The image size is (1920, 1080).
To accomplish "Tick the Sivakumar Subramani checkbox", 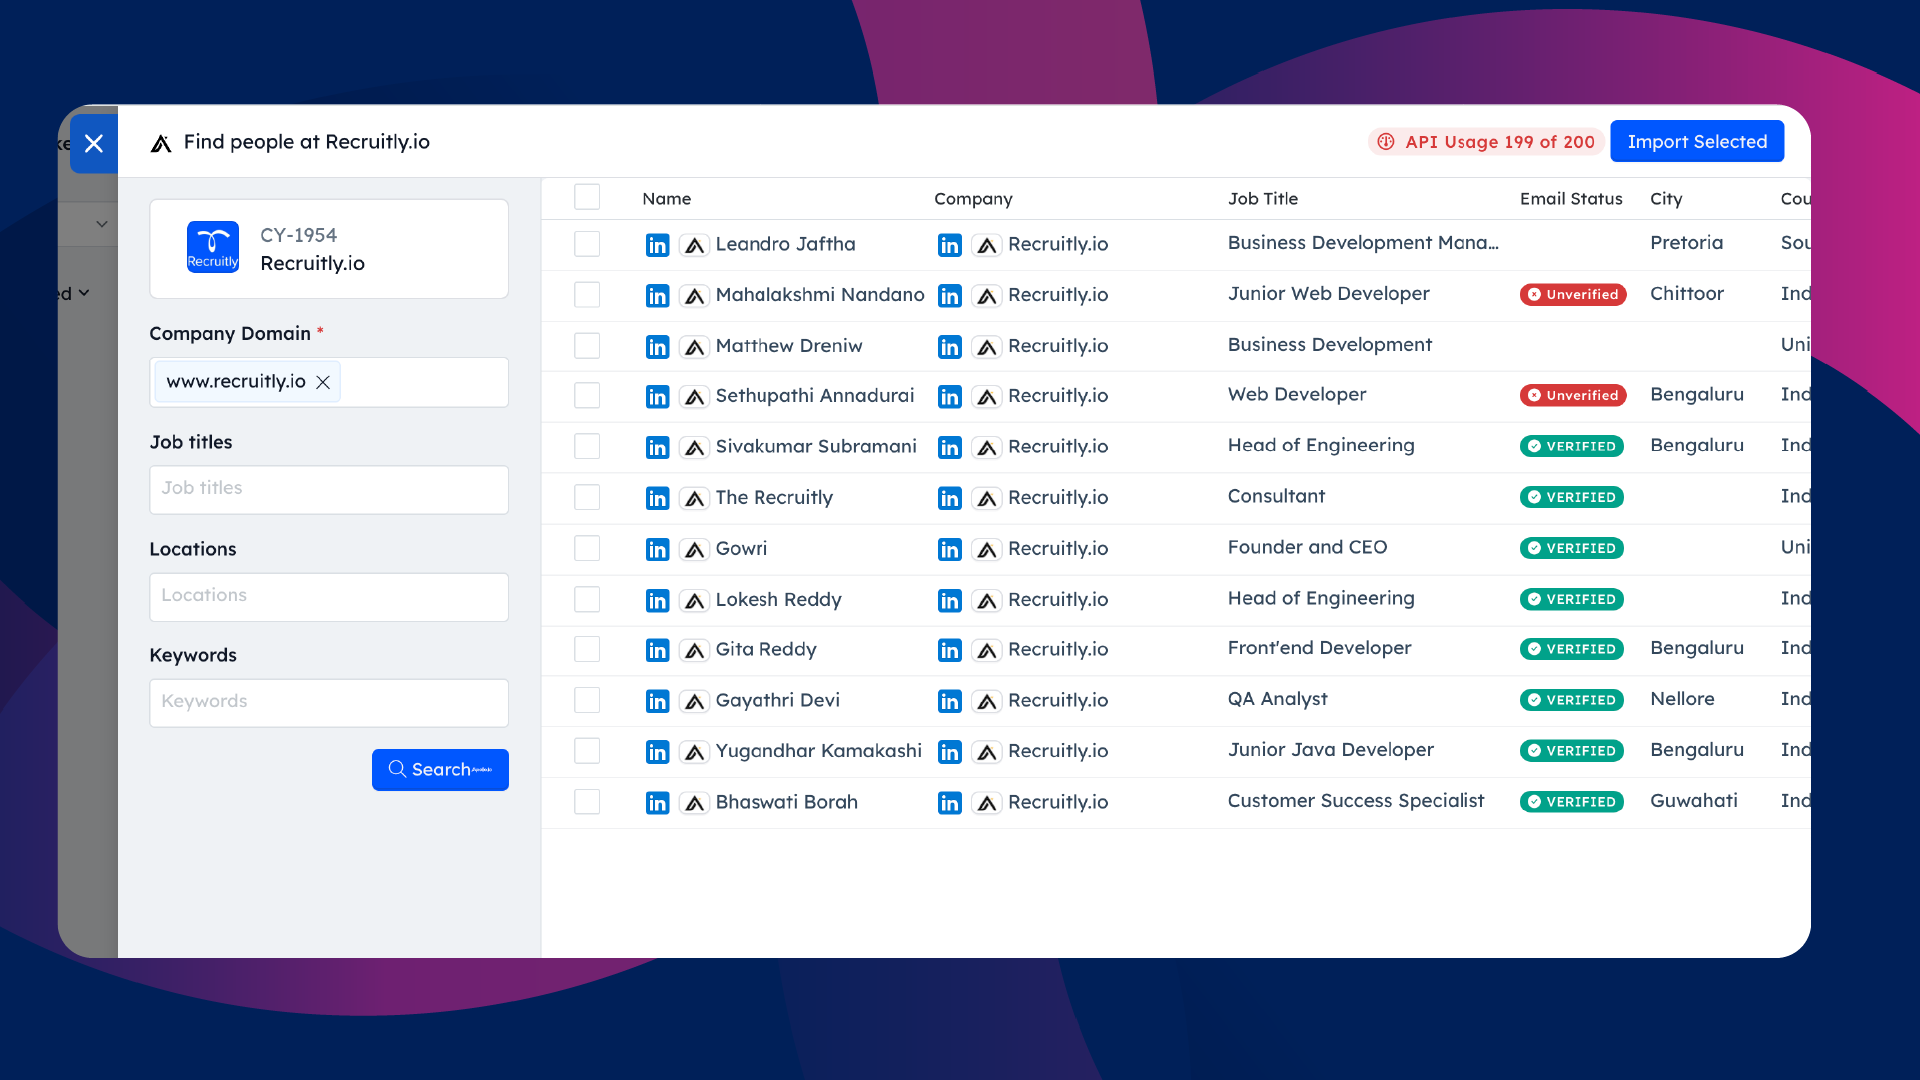I will pyautogui.click(x=587, y=446).
